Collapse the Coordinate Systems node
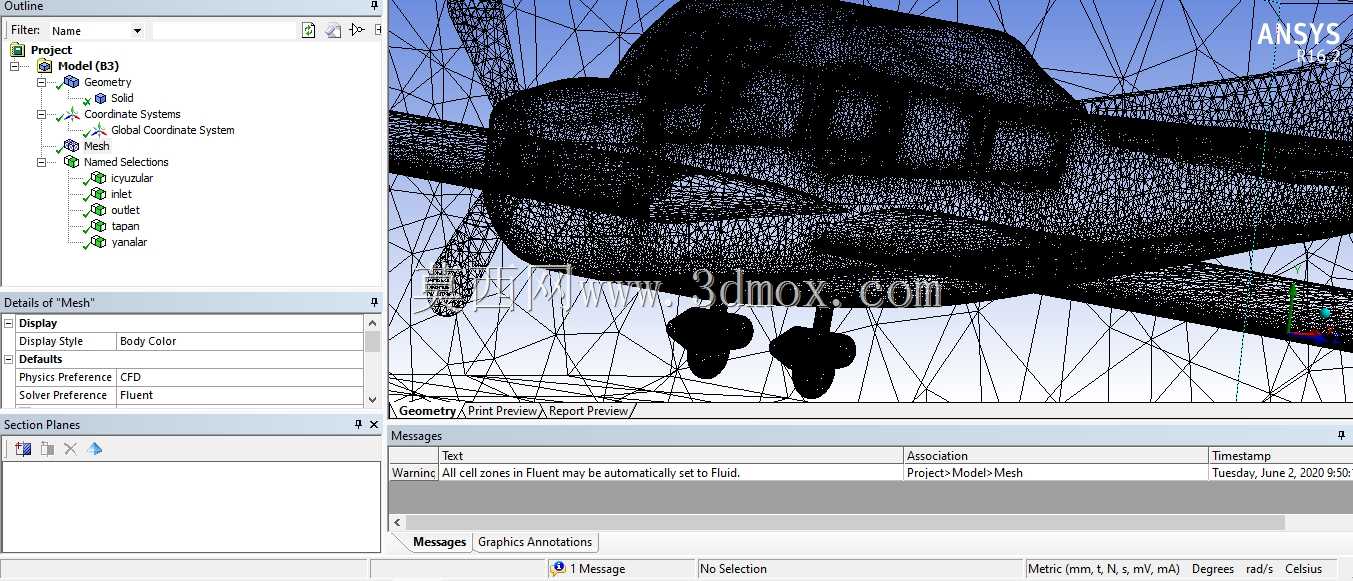Viewport: 1353px width, 581px height. point(42,114)
